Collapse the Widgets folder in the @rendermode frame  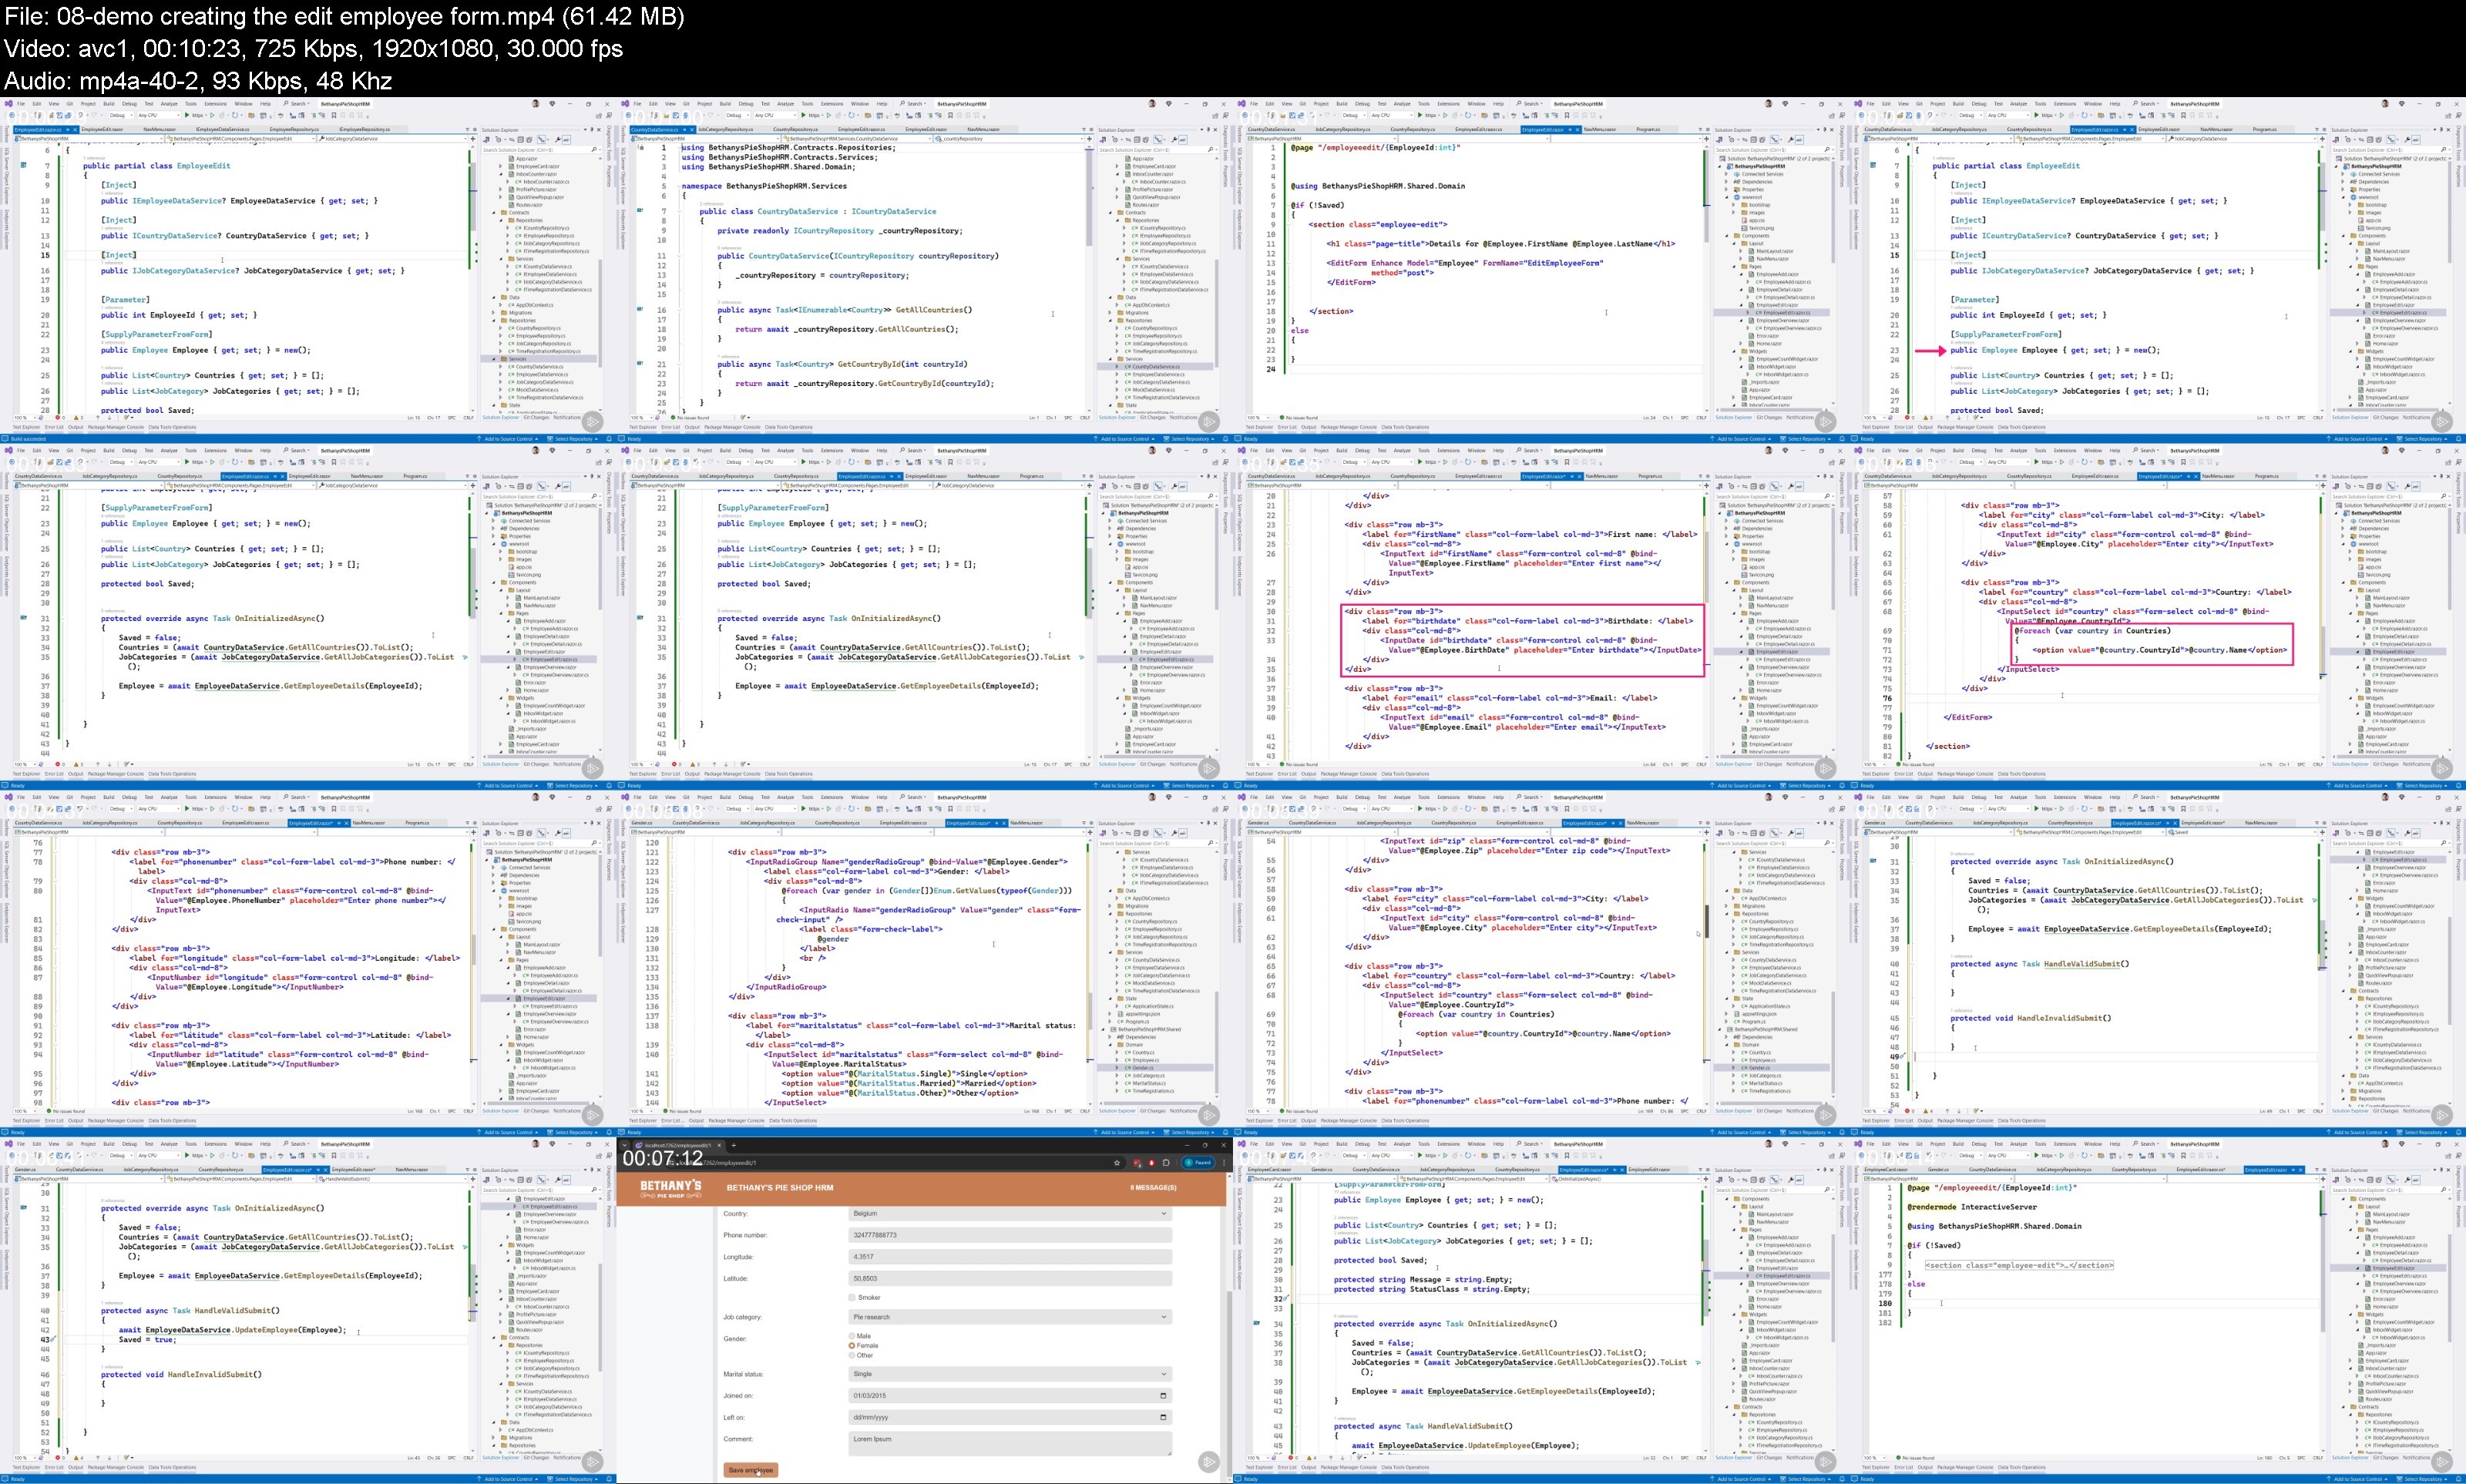coord(2352,1315)
